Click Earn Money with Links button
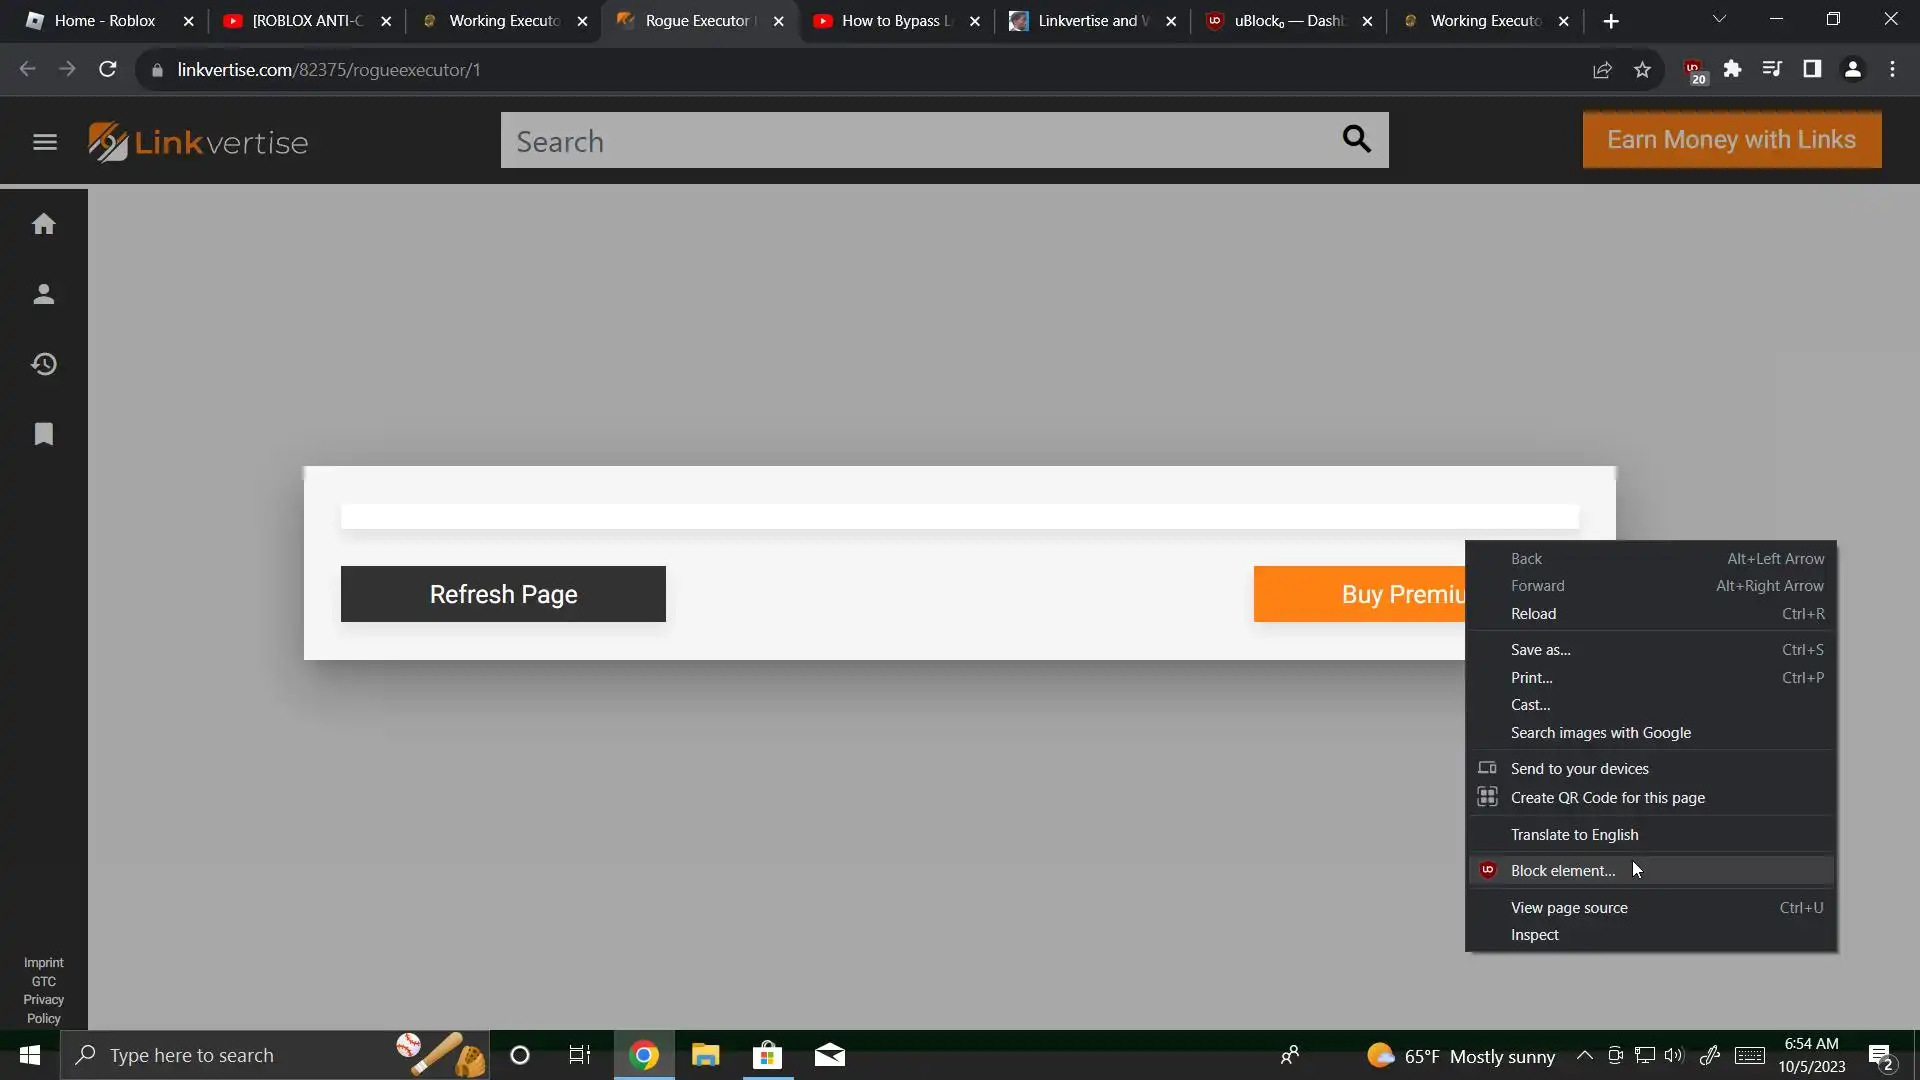1920x1080 pixels. (1731, 140)
